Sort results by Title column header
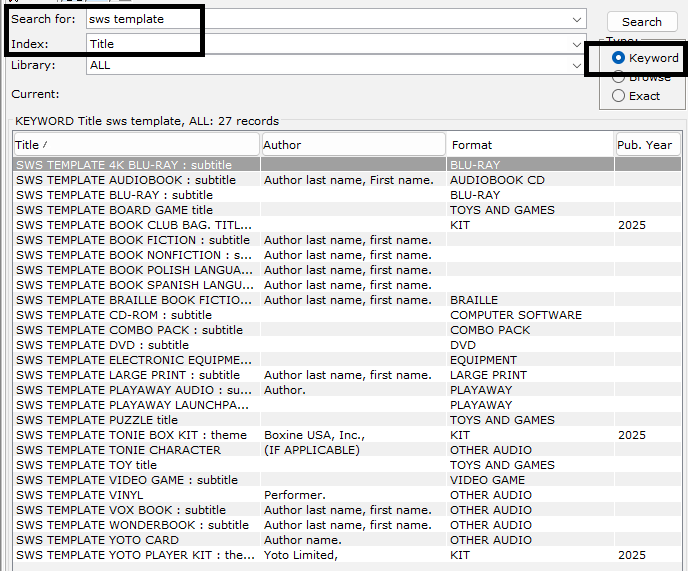The width and height of the screenshot is (688, 571). click(x=135, y=145)
